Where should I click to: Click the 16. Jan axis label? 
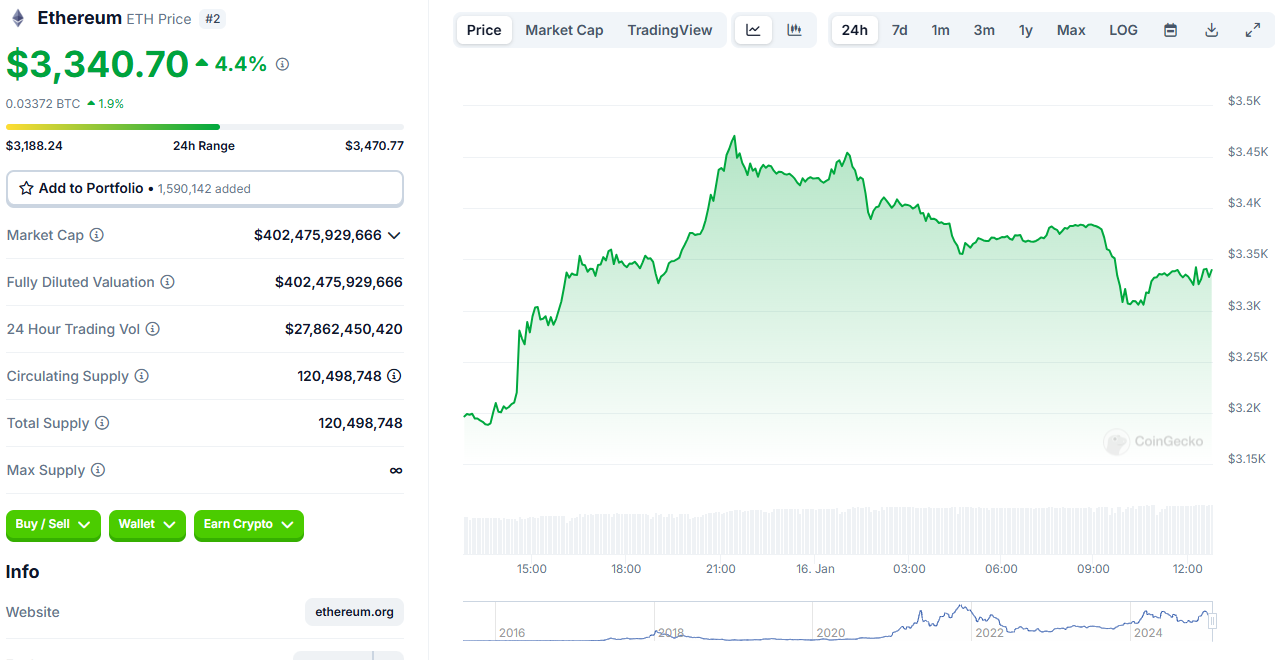(x=815, y=569)
